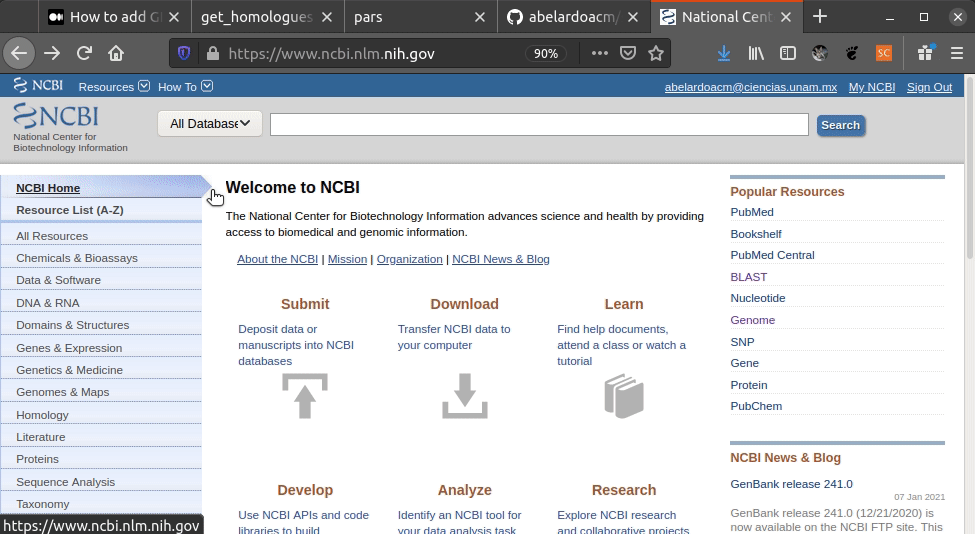The image size is (975, 534).
Task: Open the Research section heading
Action: 624,490
